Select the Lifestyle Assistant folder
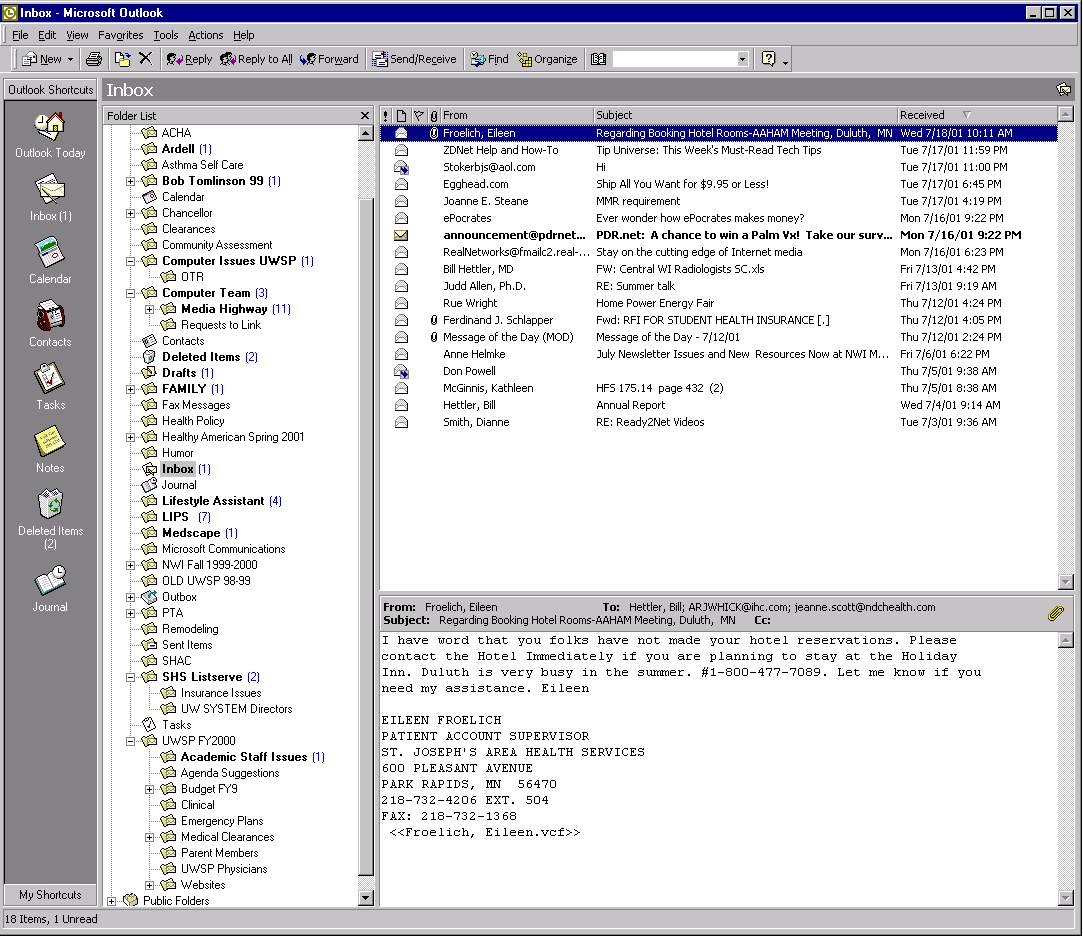The image size is (1083, 939). pyautogui.click(x=213, y=501)
